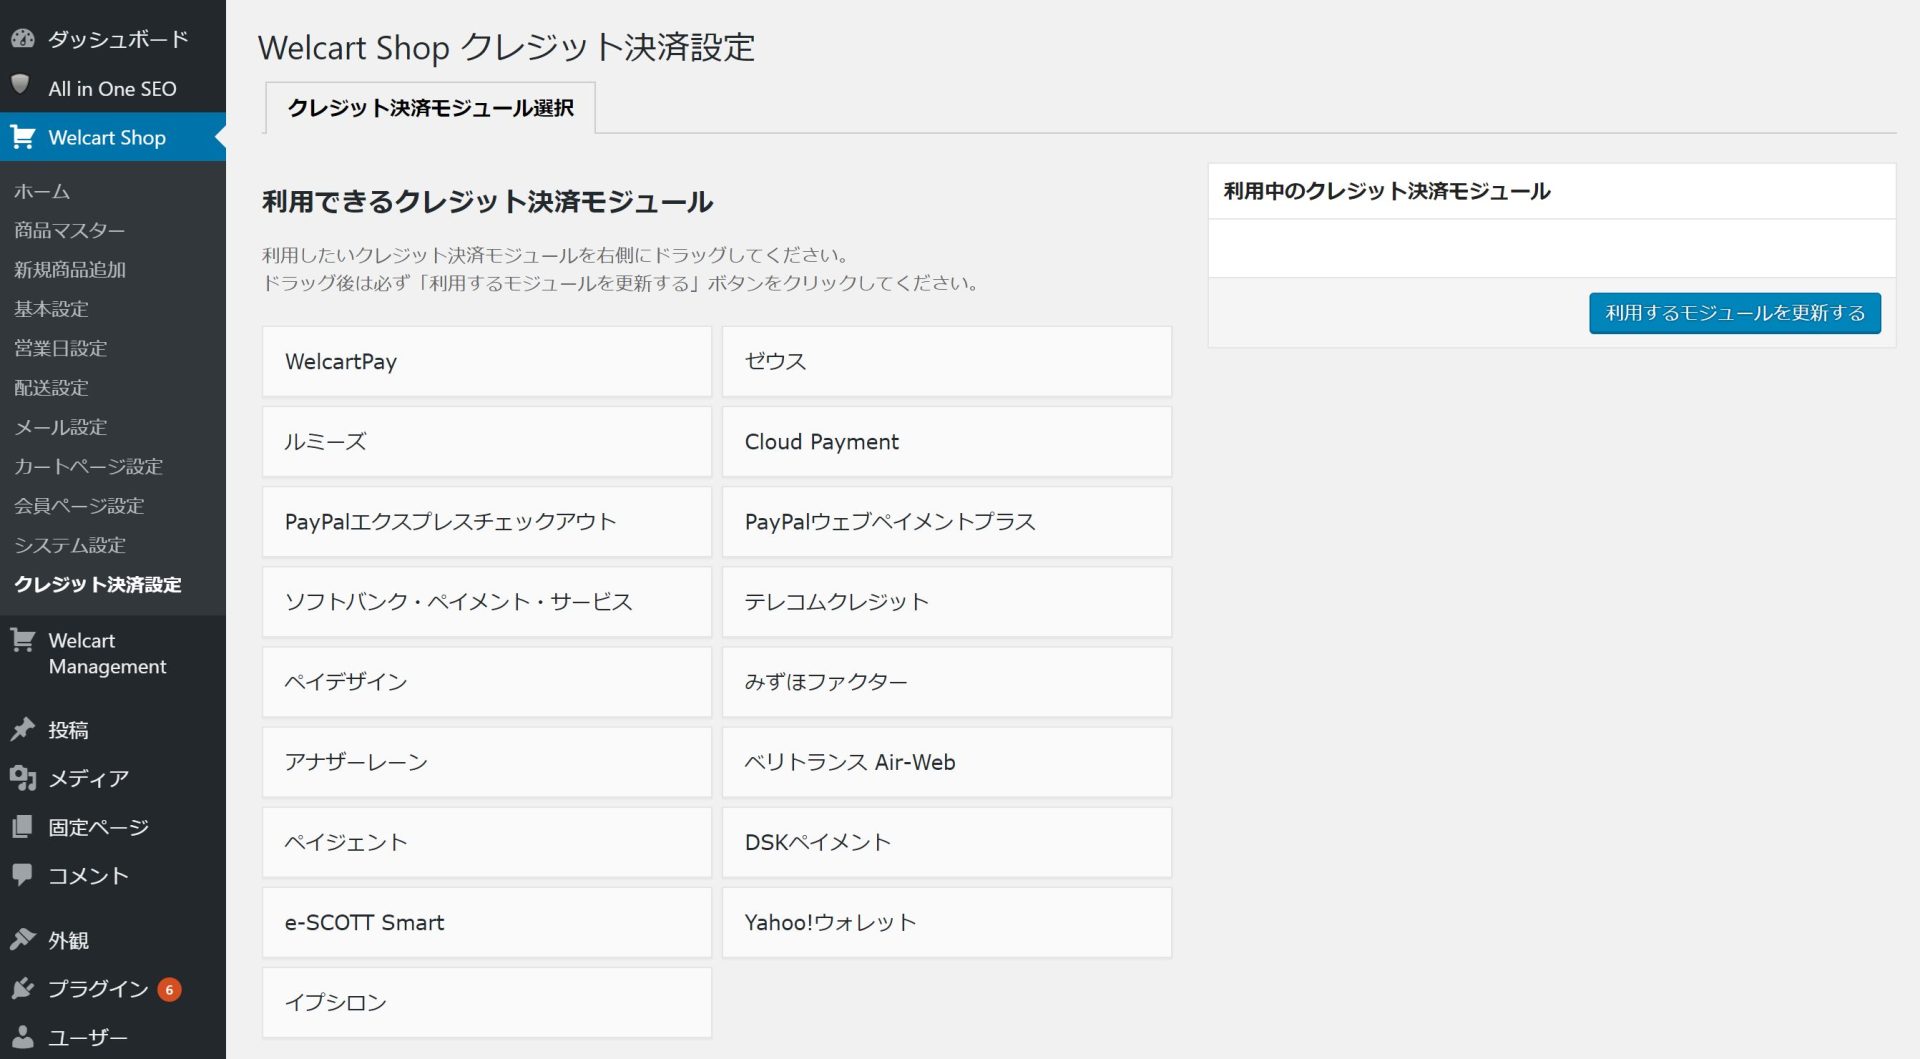Select the Cloud Payment module card
1920x1059 pixels.
947,441
